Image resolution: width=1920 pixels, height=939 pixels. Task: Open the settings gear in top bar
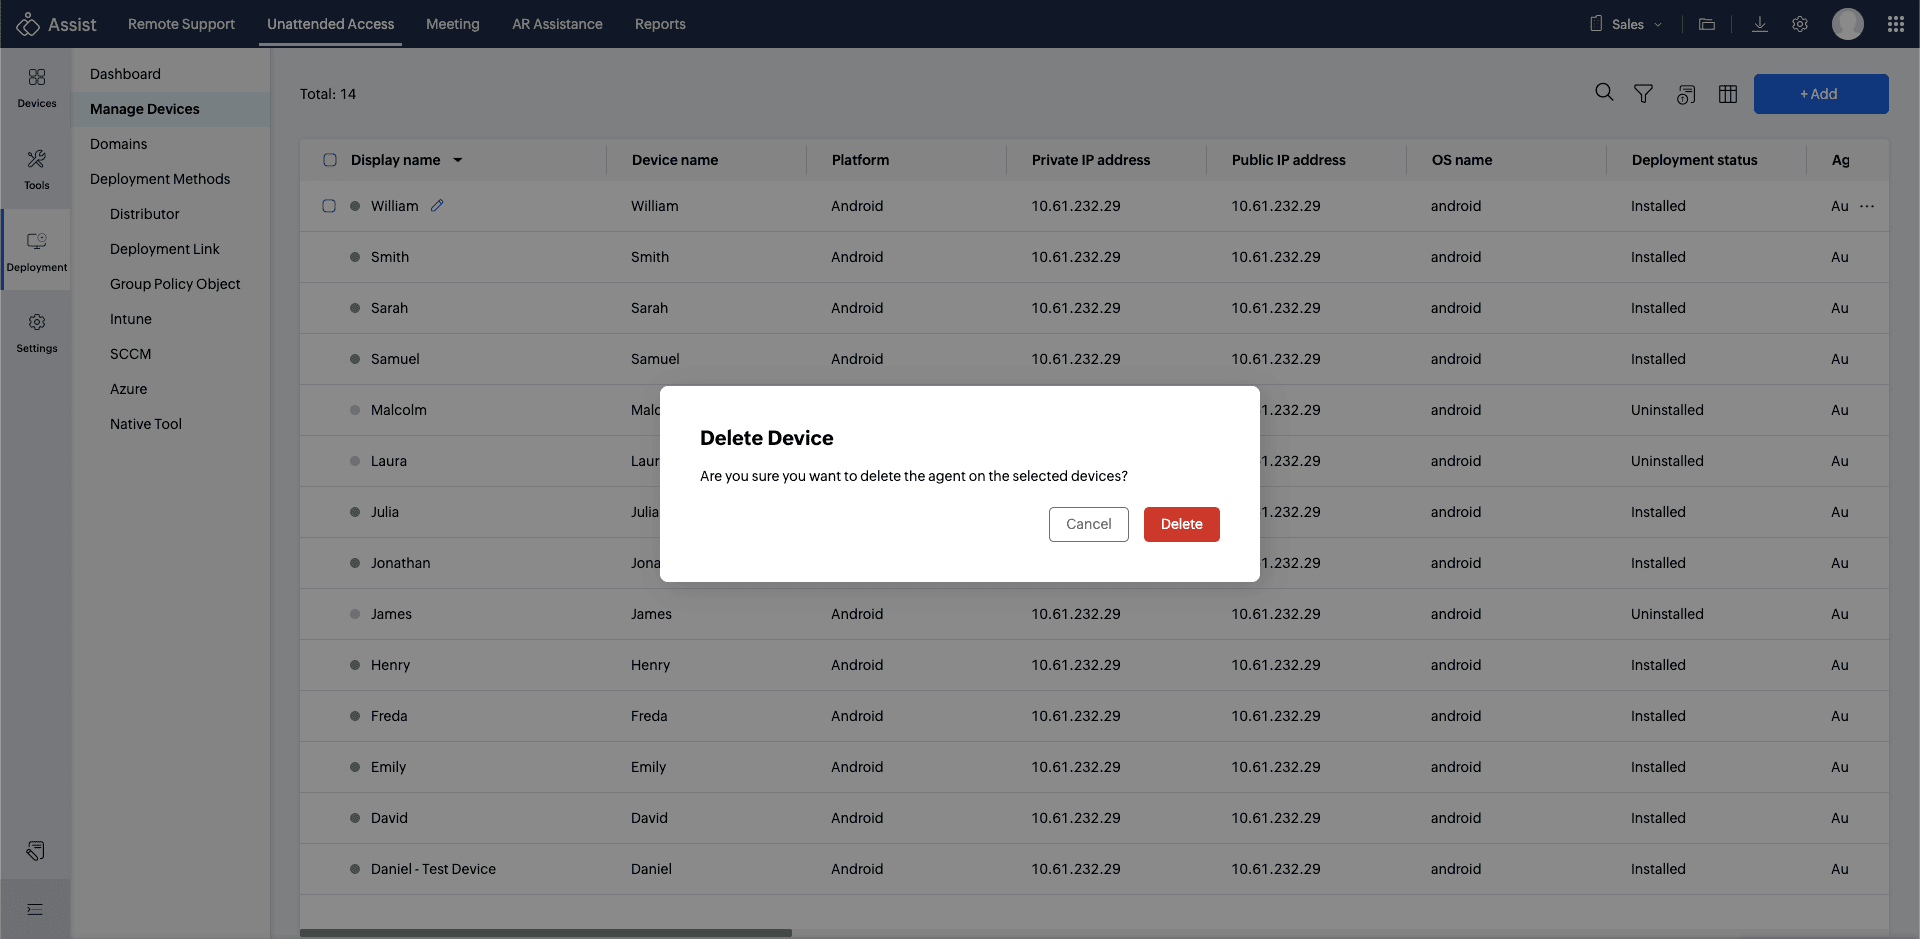click(1799, 24)
